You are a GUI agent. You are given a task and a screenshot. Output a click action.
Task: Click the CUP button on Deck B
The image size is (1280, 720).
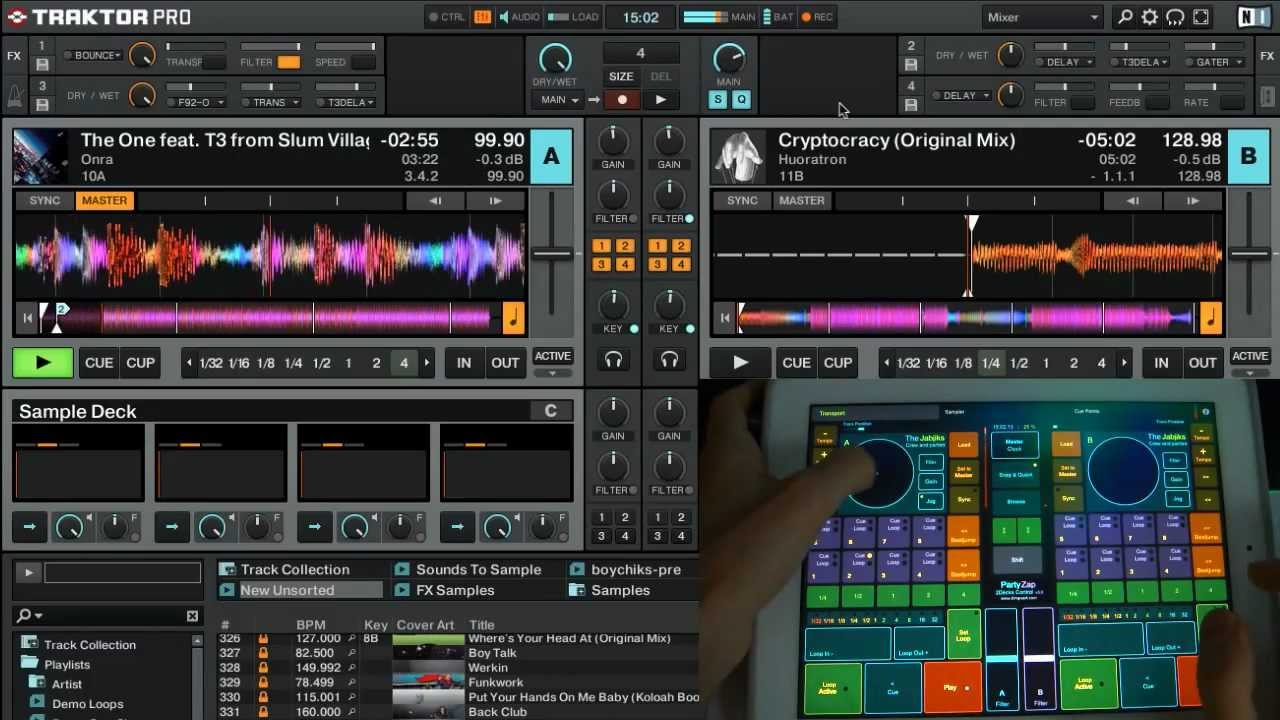pyautogui.click(x=838, y=363)
